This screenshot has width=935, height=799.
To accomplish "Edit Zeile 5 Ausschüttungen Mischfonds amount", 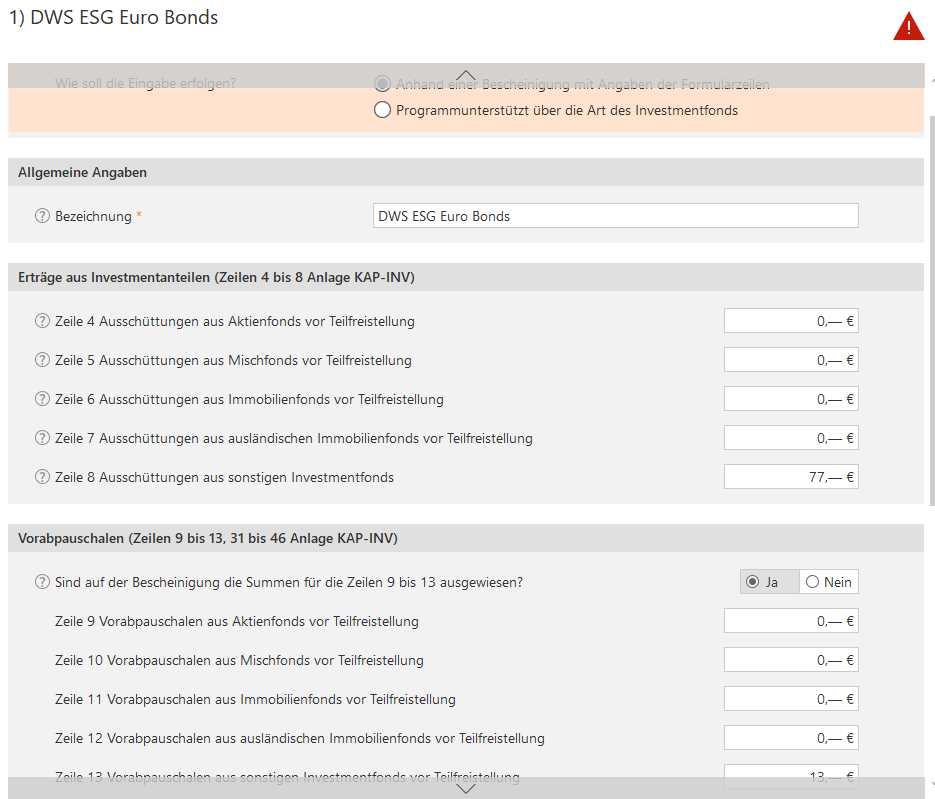I will [x=791, y=360].
